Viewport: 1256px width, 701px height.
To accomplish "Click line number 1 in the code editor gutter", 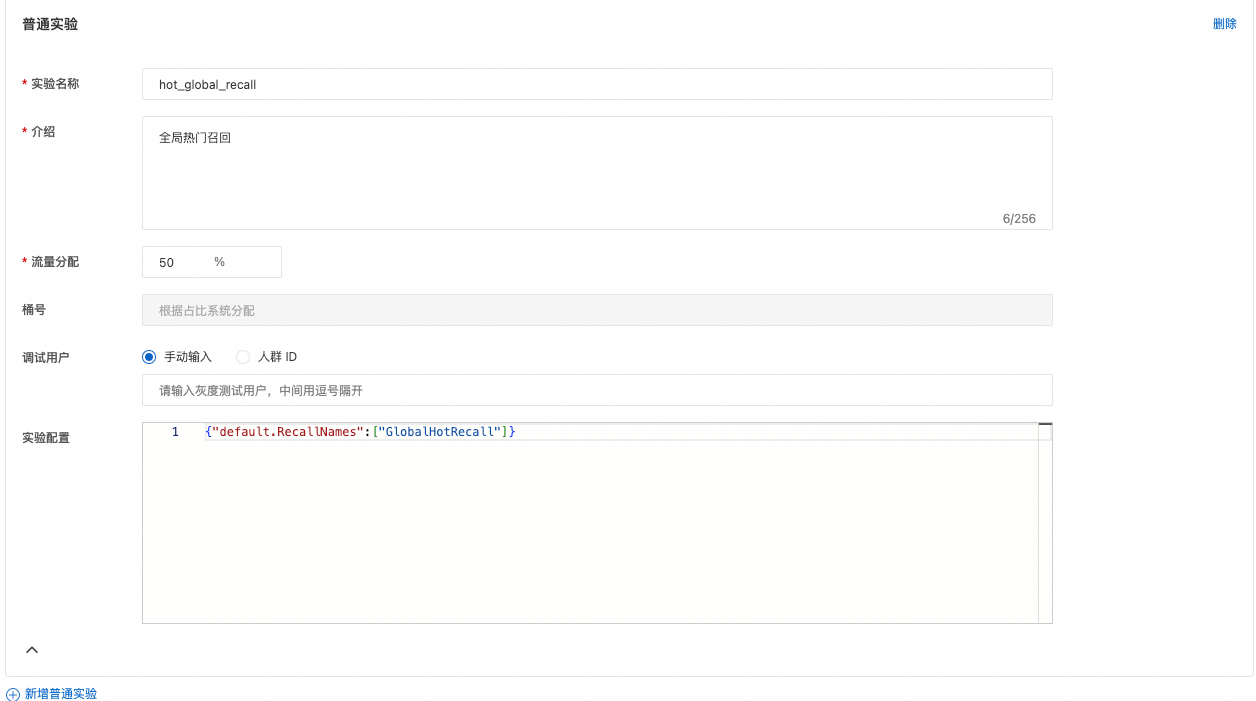I will [175, 432].
